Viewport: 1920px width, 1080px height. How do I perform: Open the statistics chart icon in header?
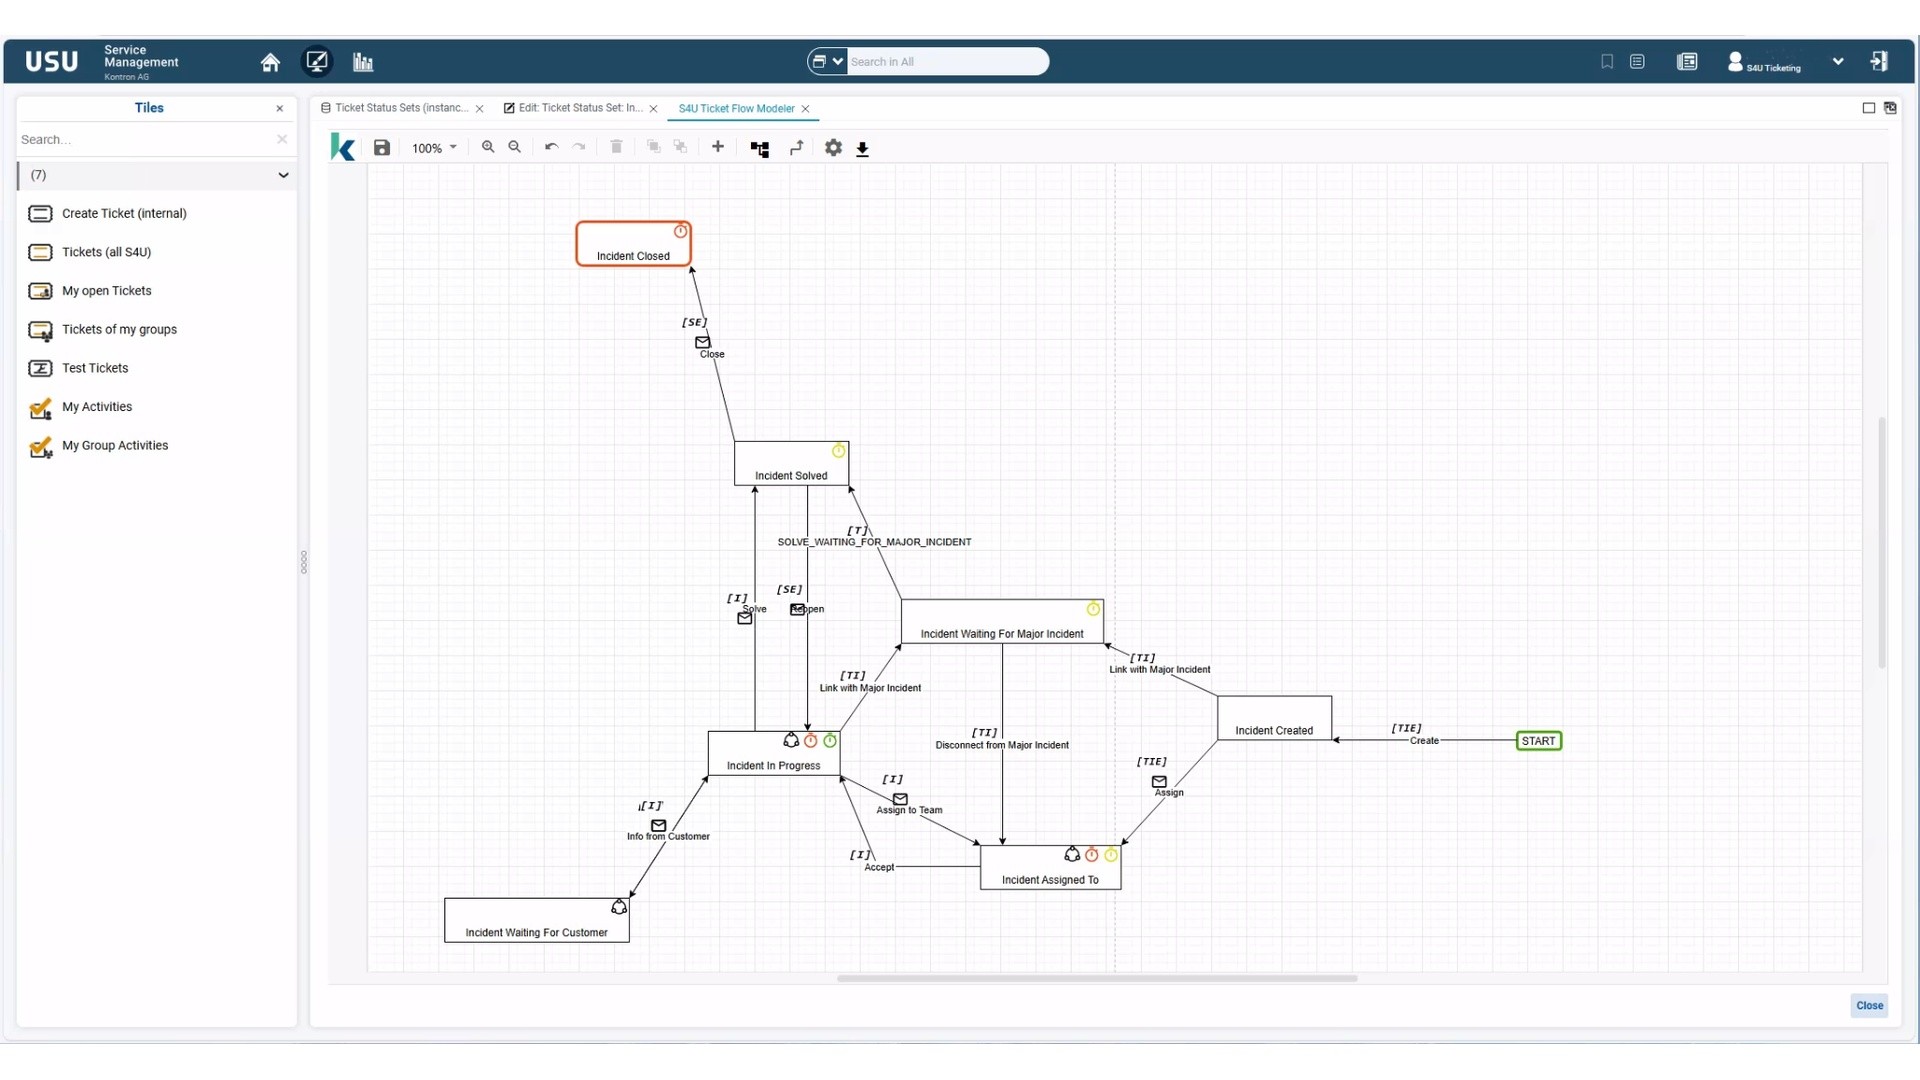pyautogui.click(x=363, y=62)
